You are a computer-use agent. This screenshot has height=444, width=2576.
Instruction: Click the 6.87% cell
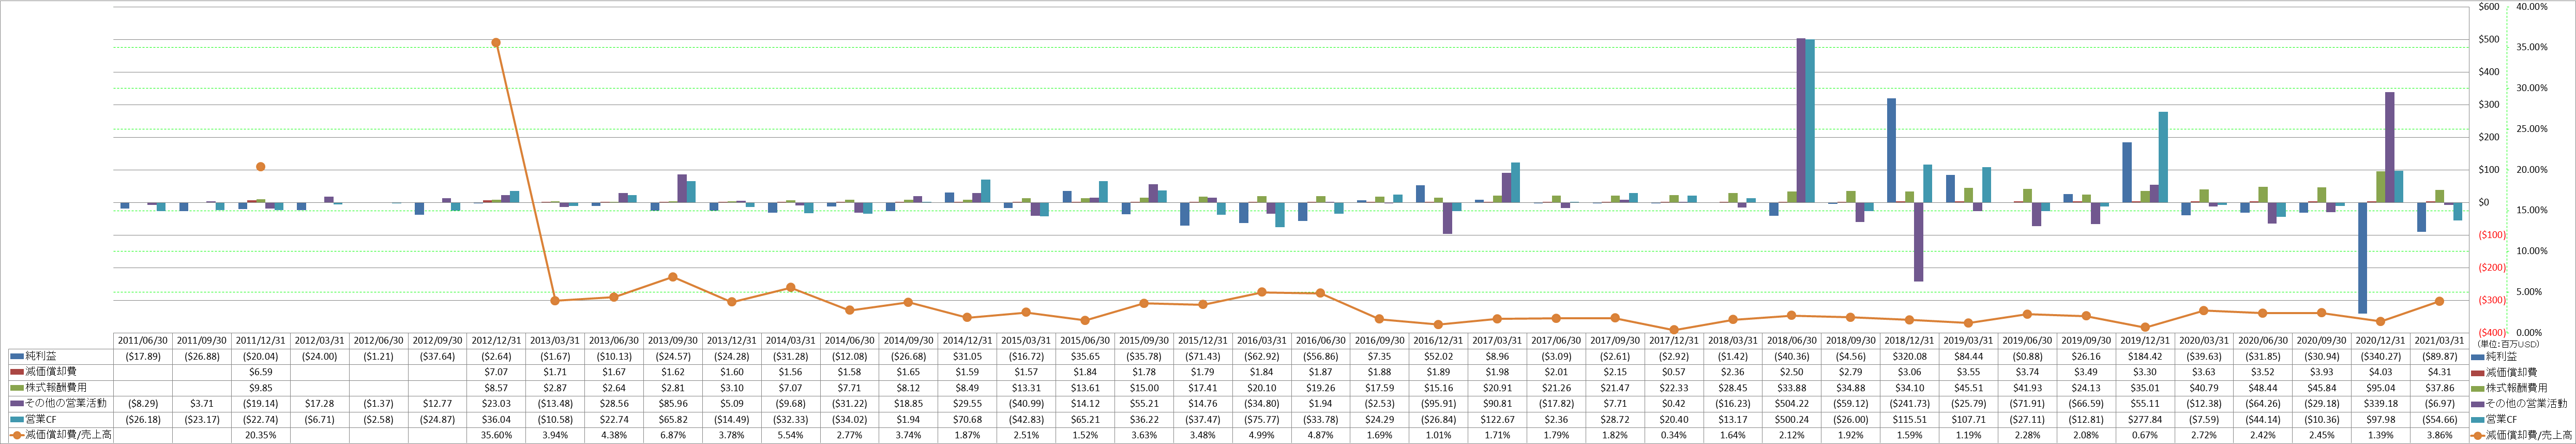673,435
